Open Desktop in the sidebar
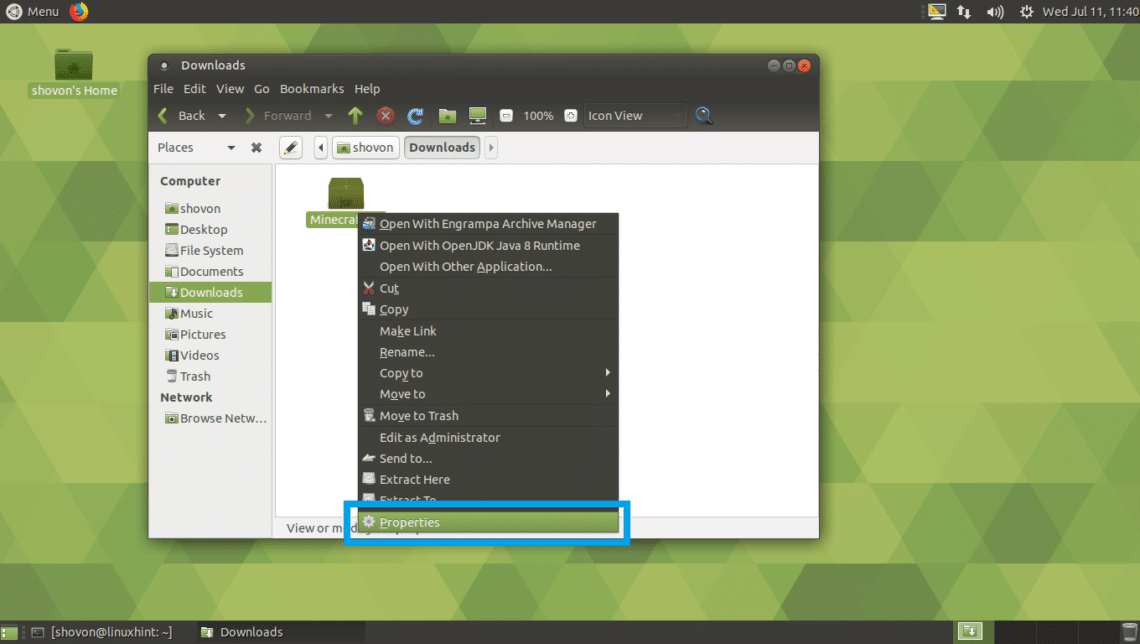This screenshot has width=1140, height=644. point(211,230)
